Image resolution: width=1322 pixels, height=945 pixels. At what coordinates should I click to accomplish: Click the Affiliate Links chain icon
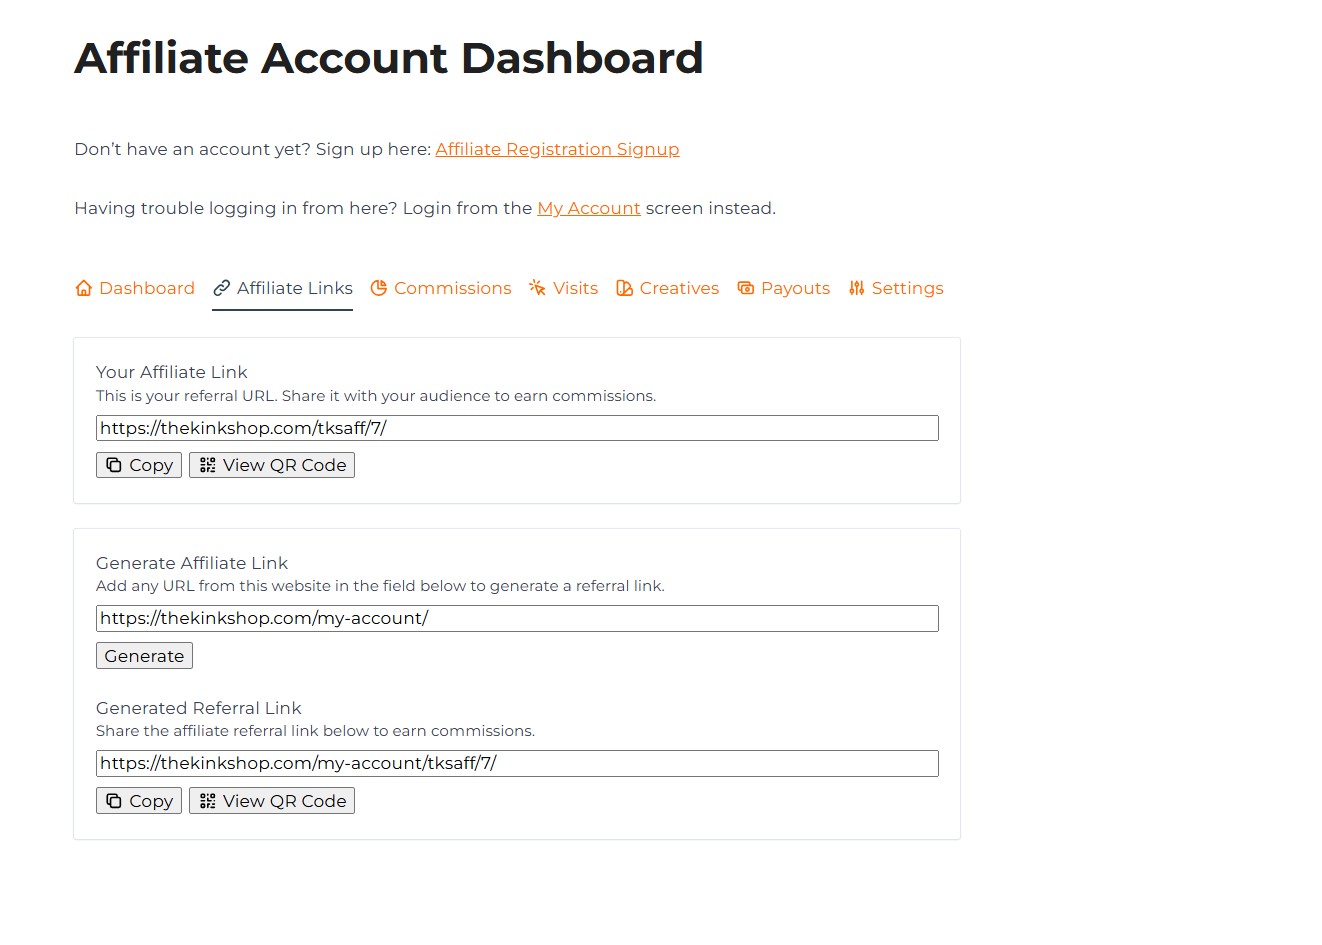pos(222,289)
